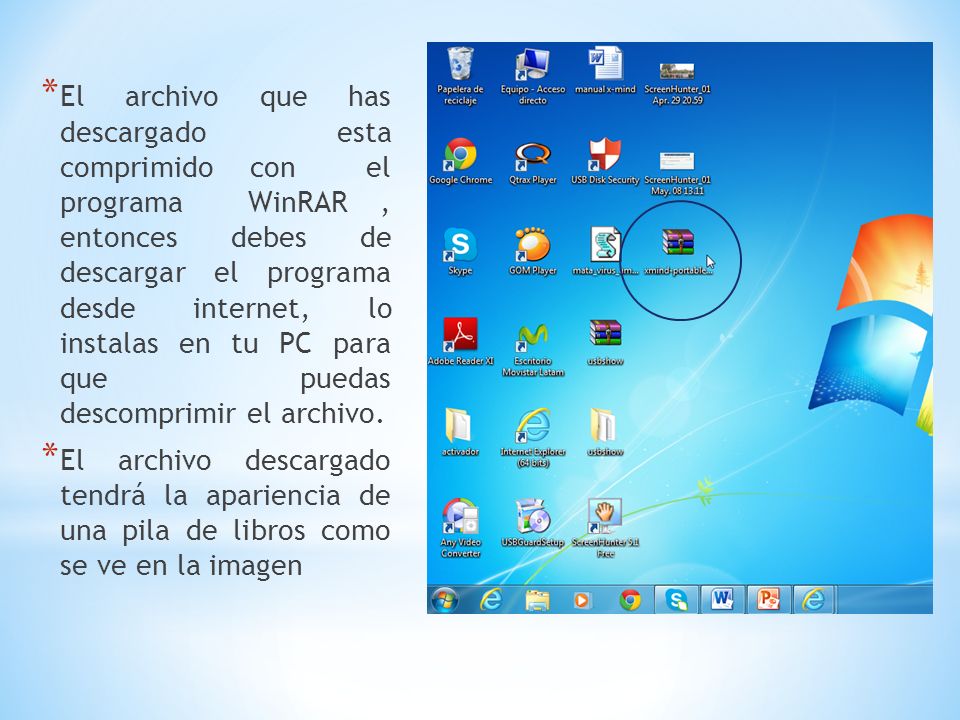The height and width of the screenshot is (720, 960).
Task: Launch Qtrax Player desktop shortcut
Action: click(533, 162)
